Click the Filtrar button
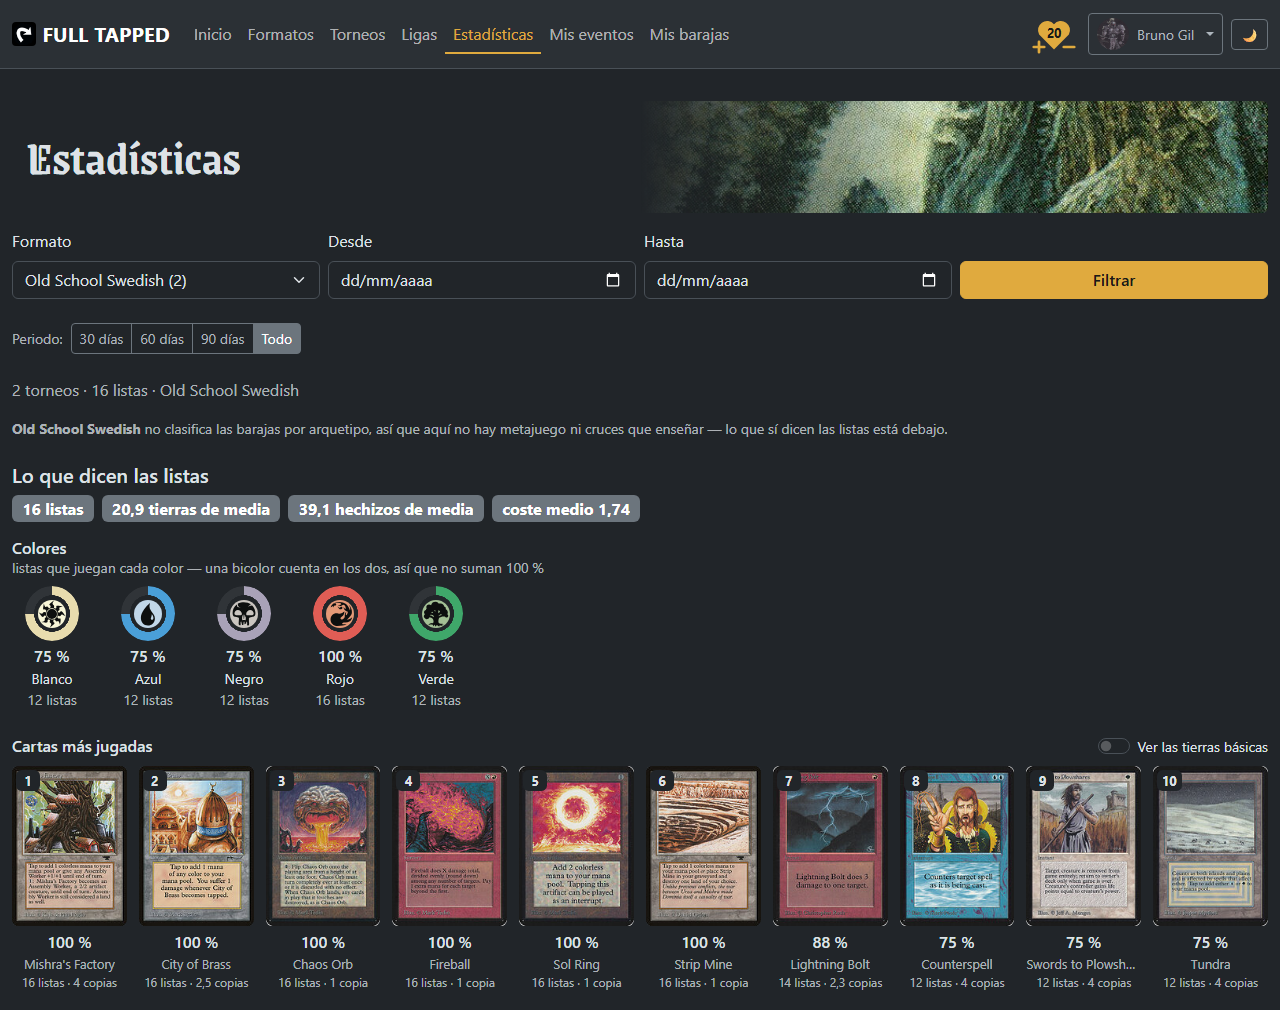 1114,280
